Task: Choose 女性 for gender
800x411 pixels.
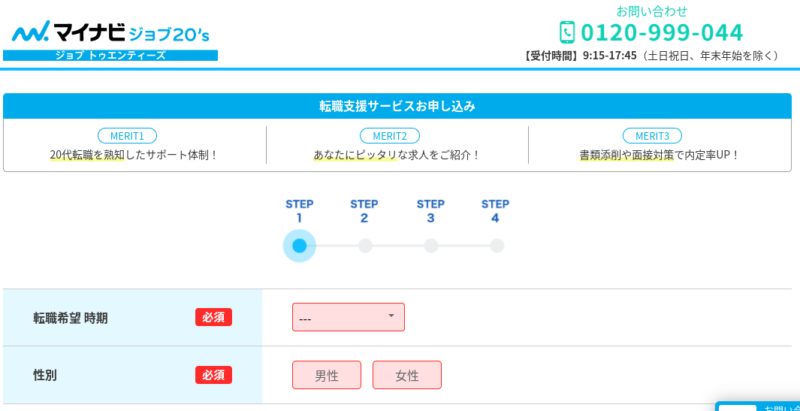Action: [x=407, y=375]
